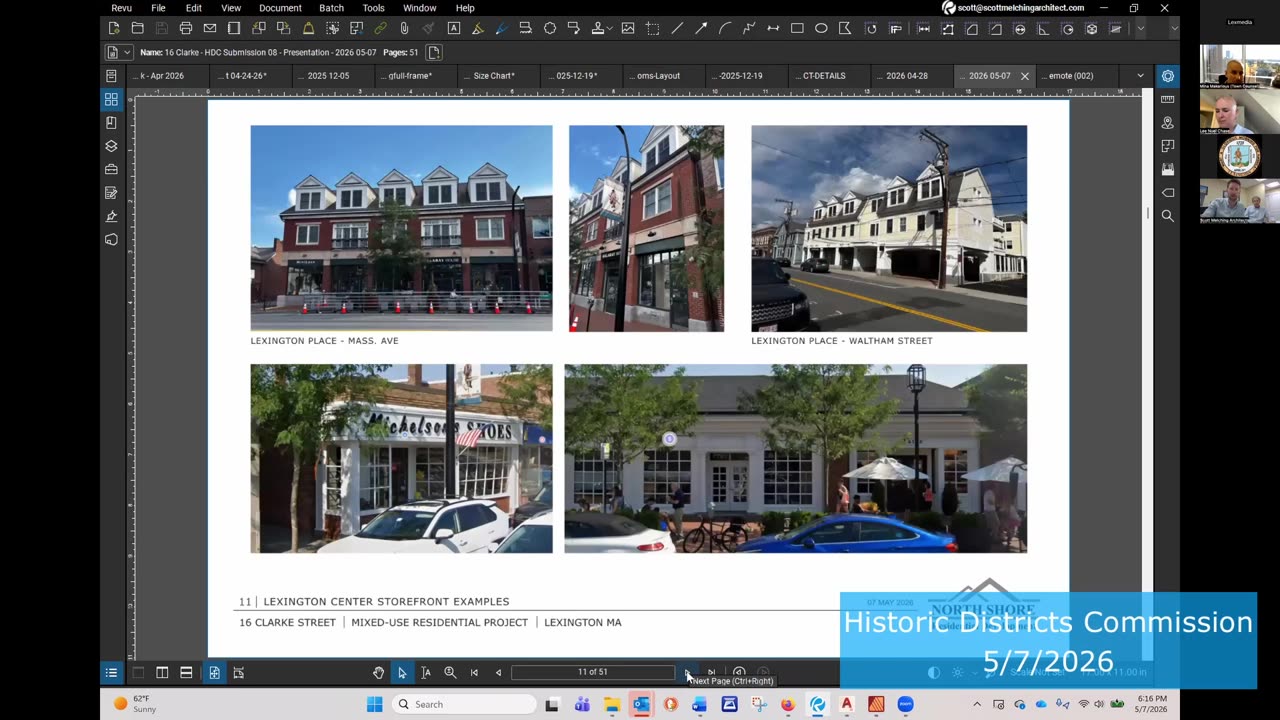Screen dimensions: 1280x720
Task: Open the Document menu
Action: (x=280, y=8)
